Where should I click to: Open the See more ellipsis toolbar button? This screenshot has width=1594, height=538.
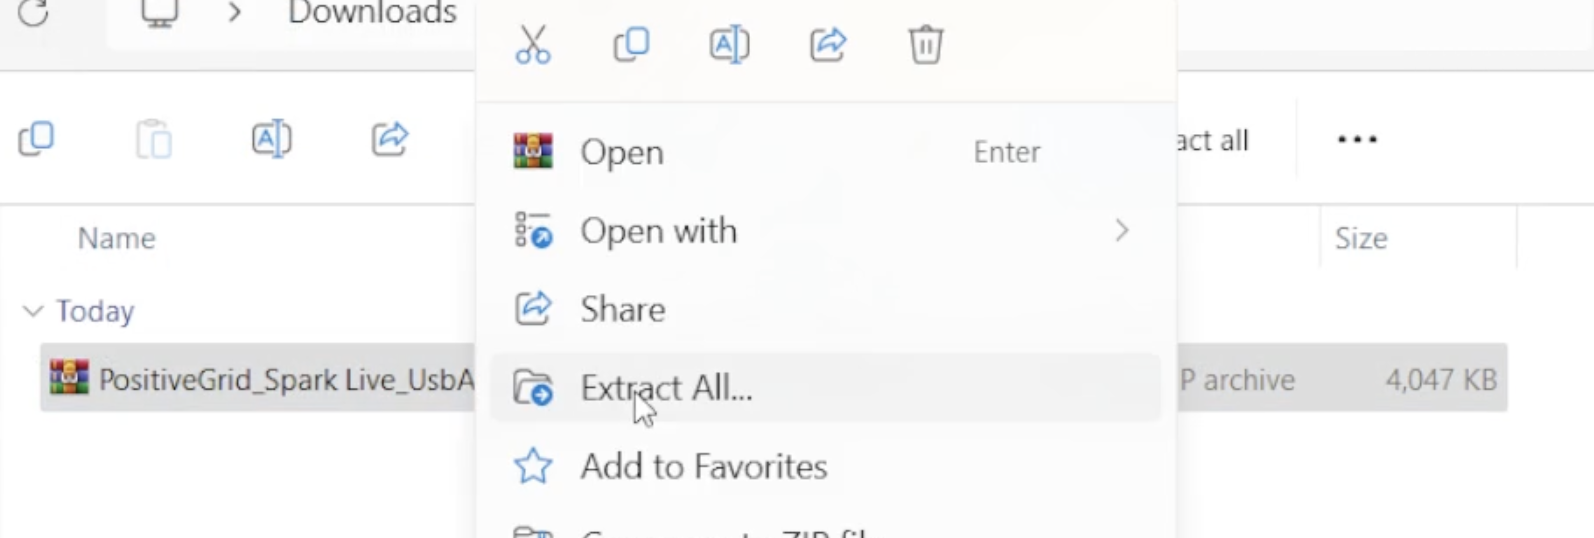point(1357,139)
